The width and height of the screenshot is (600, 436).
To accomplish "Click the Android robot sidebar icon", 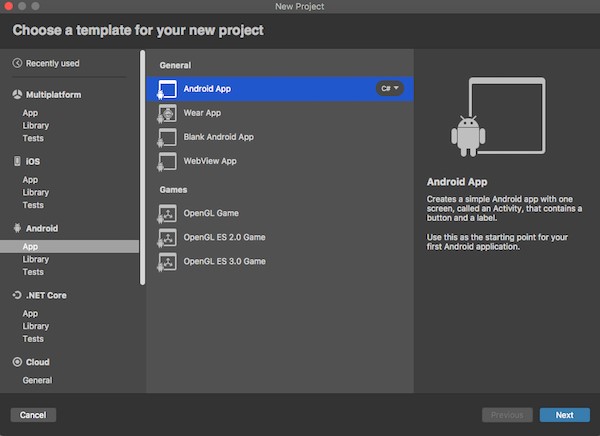I will [17, 228].
